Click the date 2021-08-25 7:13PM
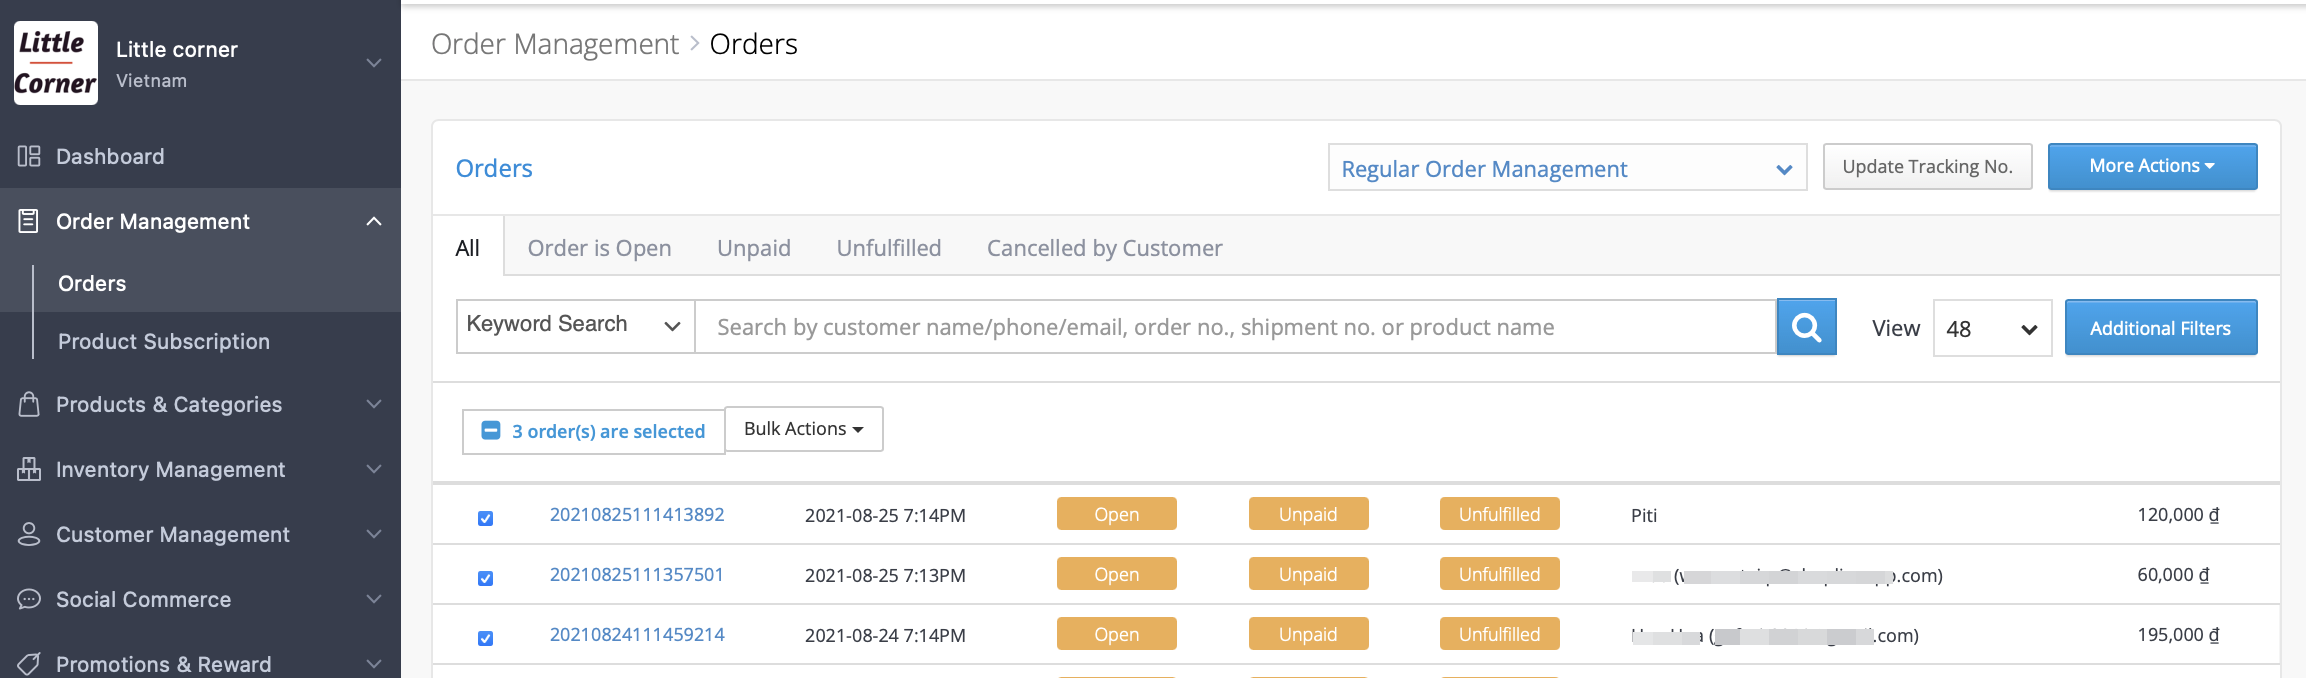The width and height of the screenshot is (2306, 678). tap(885, 575)
